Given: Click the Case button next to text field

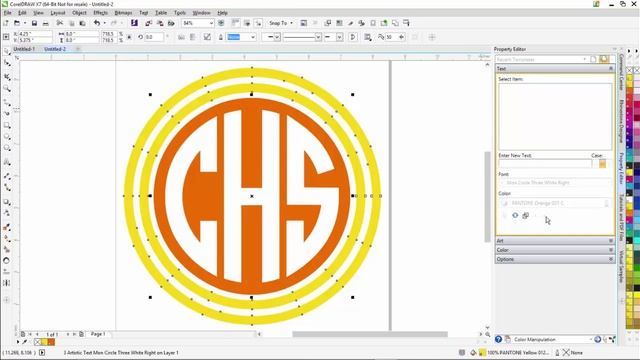Looking at the screenshot, I should tap(602, 164).
